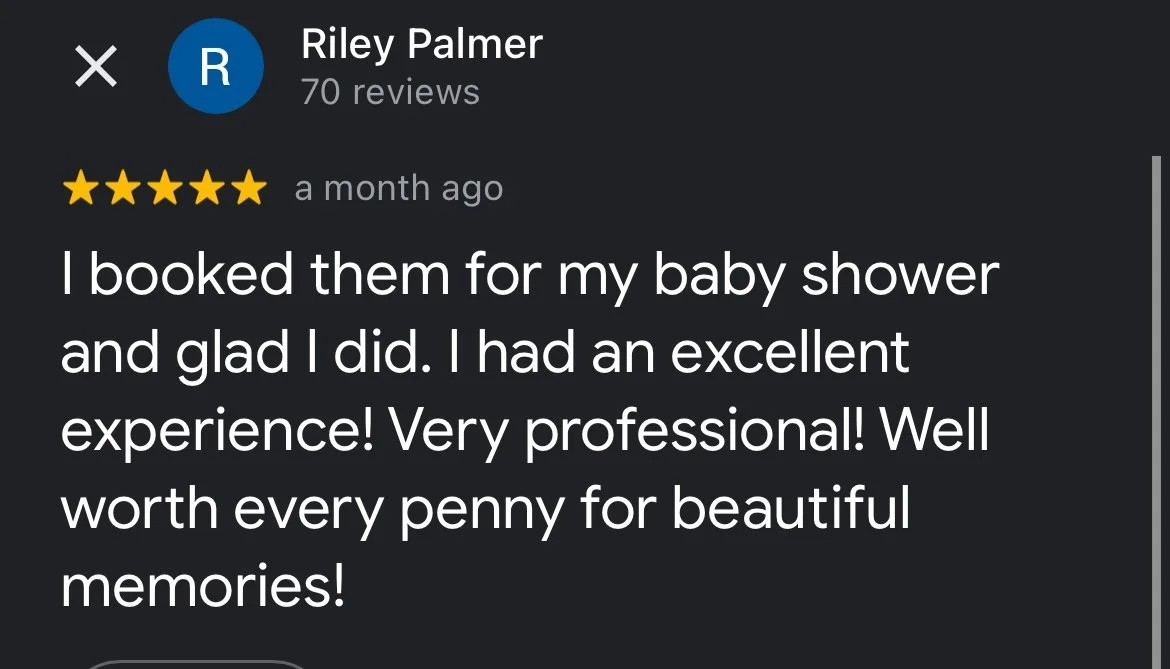Select the fourth gold rating star
1170x669 pixels.
coord(207,188)
